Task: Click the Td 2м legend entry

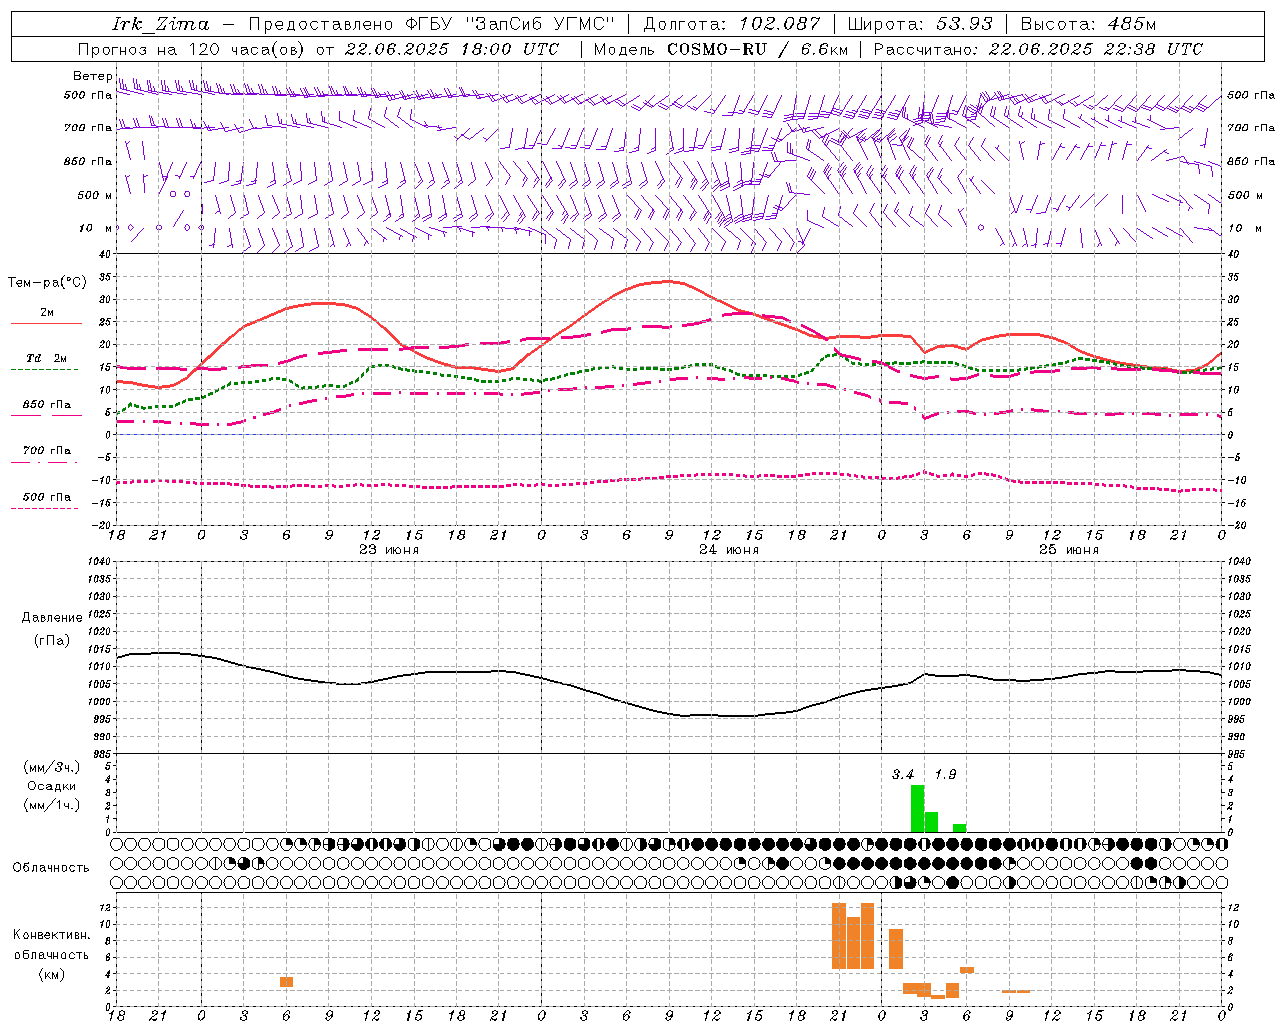Action: point(47,358)
